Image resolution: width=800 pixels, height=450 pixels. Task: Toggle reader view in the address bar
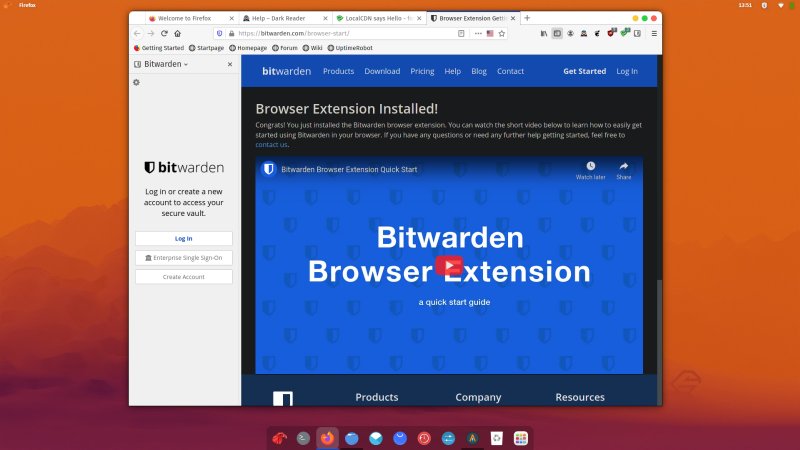[x=461, y=33]
